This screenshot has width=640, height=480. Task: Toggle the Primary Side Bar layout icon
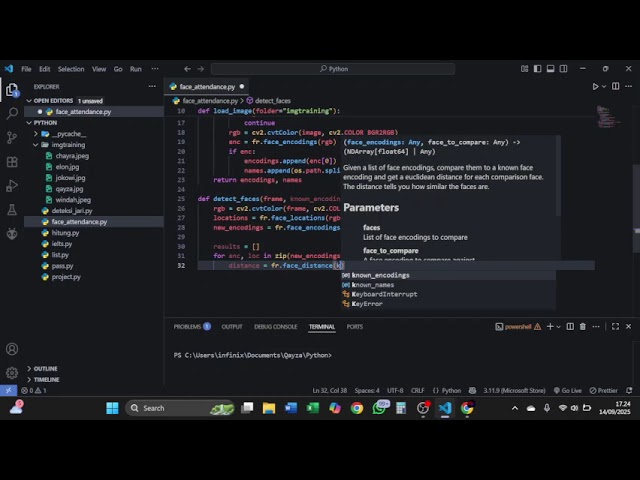538,69
